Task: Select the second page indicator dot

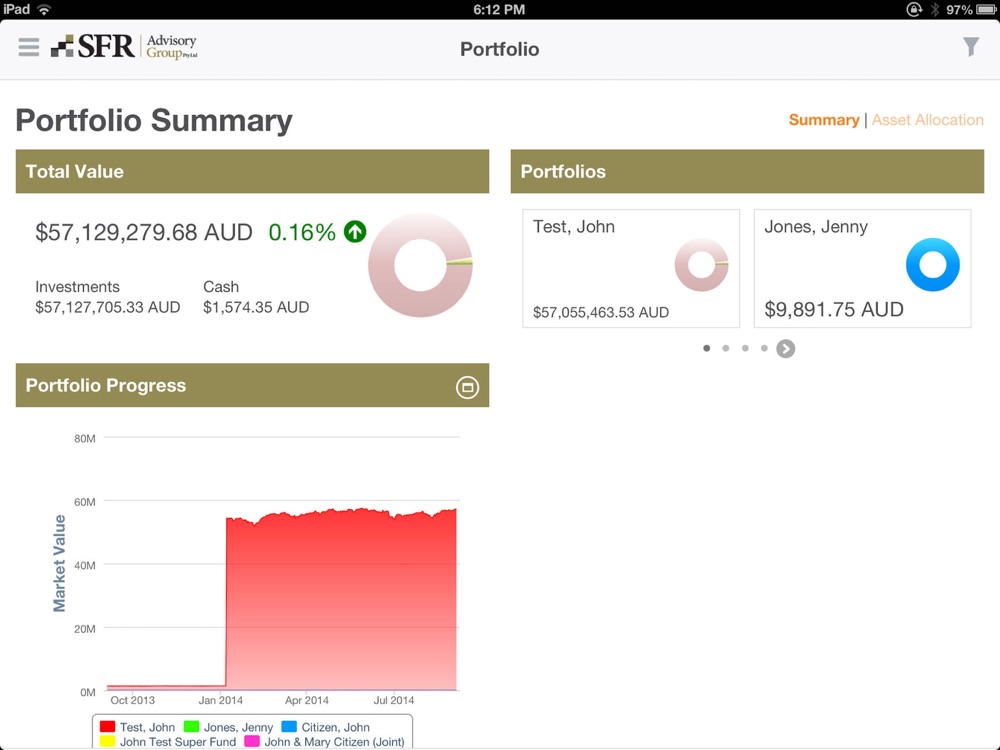Action: pos(726,349)
